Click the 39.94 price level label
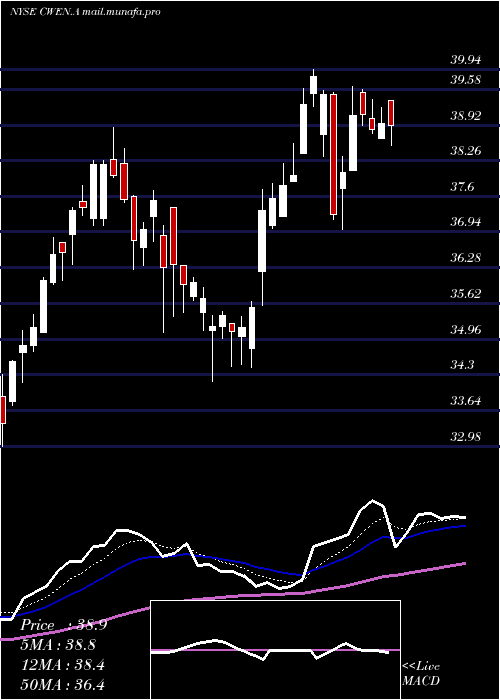 465,60
